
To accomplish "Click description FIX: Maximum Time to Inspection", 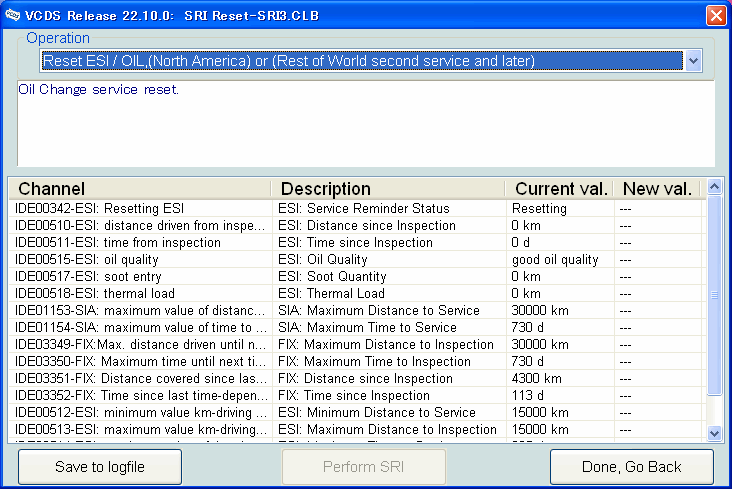I will pyautogui.click(x=374, y=361).
